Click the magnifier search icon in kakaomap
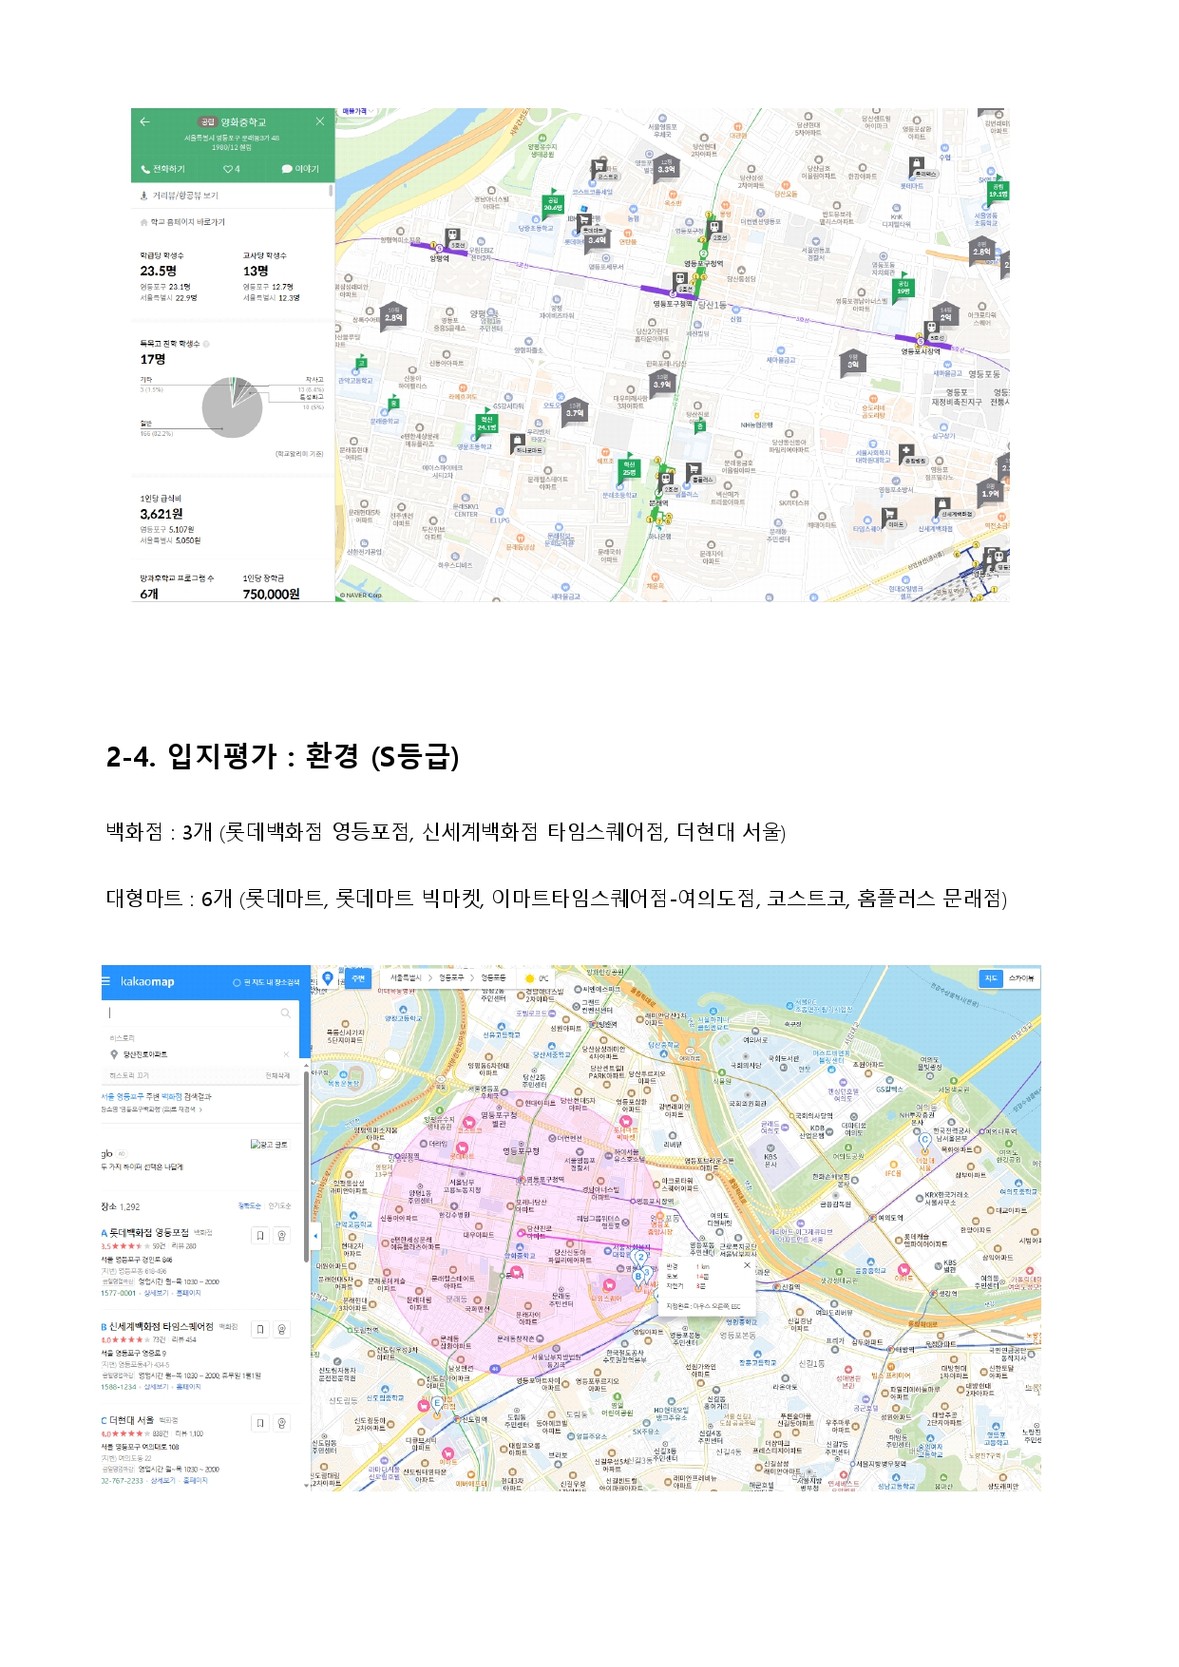 click(286, 1013)
